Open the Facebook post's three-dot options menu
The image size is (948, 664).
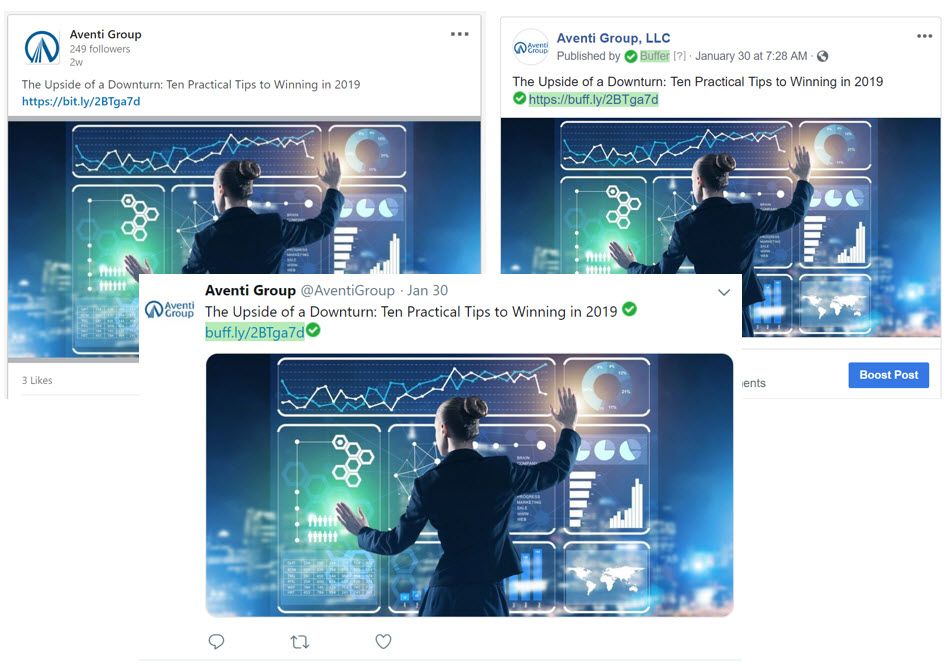click(924, 36)
